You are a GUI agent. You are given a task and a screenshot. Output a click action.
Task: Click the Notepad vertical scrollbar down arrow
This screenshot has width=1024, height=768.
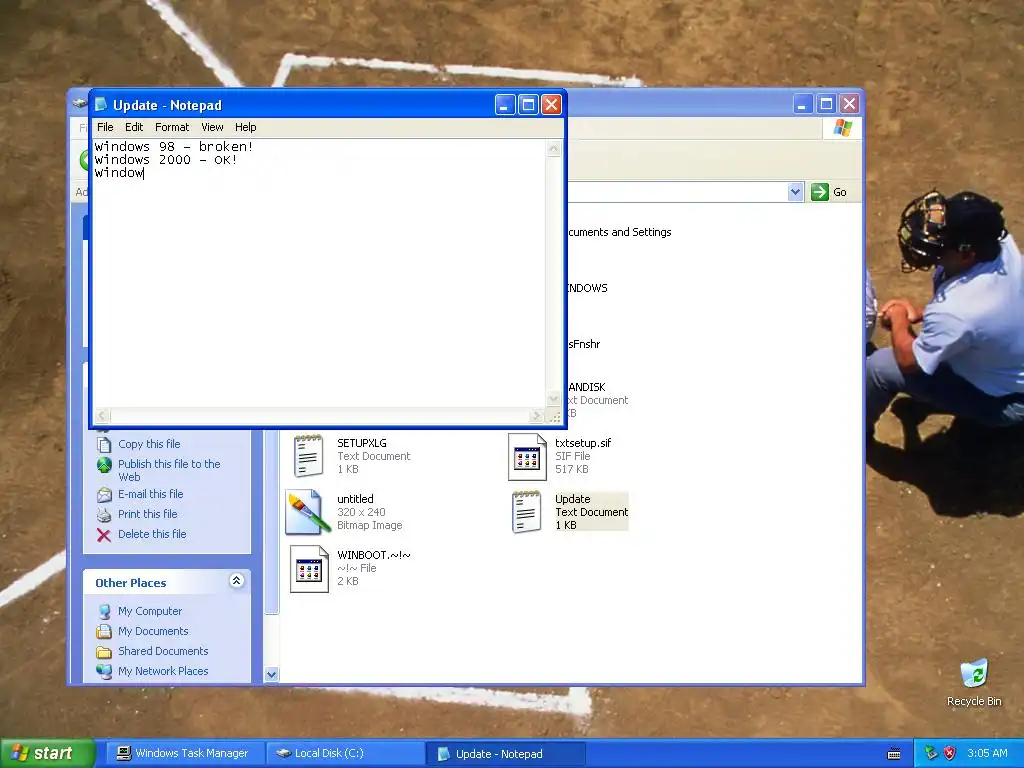coord(553,398)
